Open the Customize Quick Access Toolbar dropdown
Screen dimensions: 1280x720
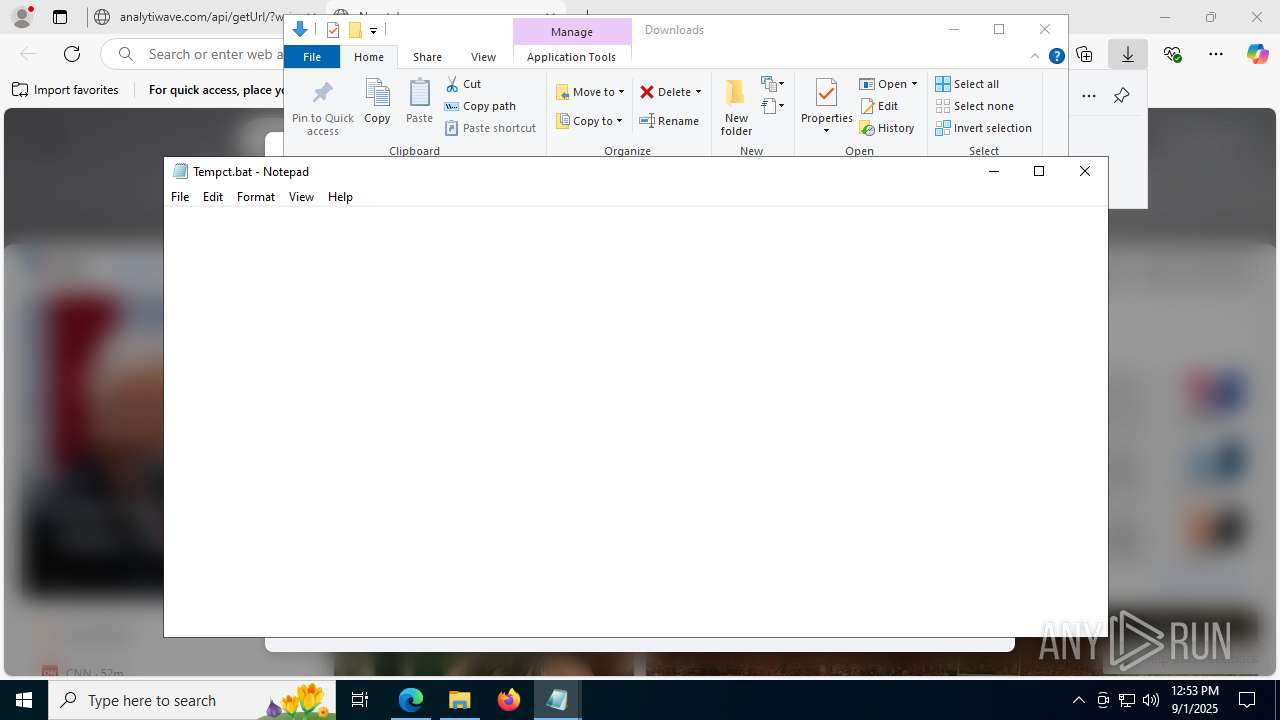pos(373,31)
